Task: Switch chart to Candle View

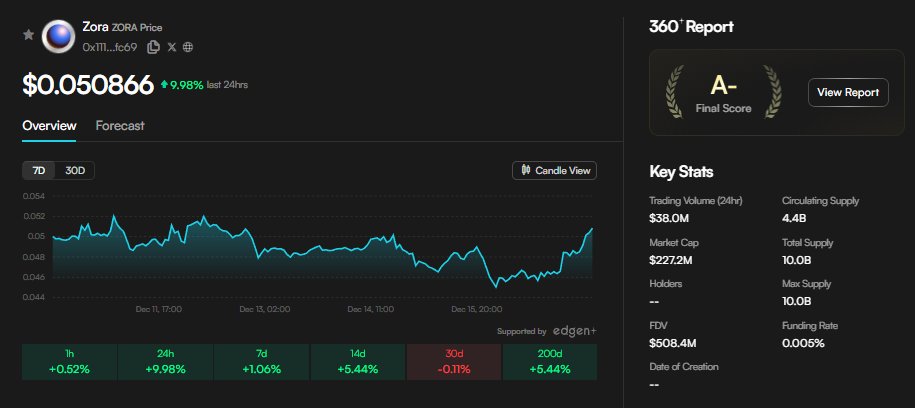Action: click(x=554, y=170)
